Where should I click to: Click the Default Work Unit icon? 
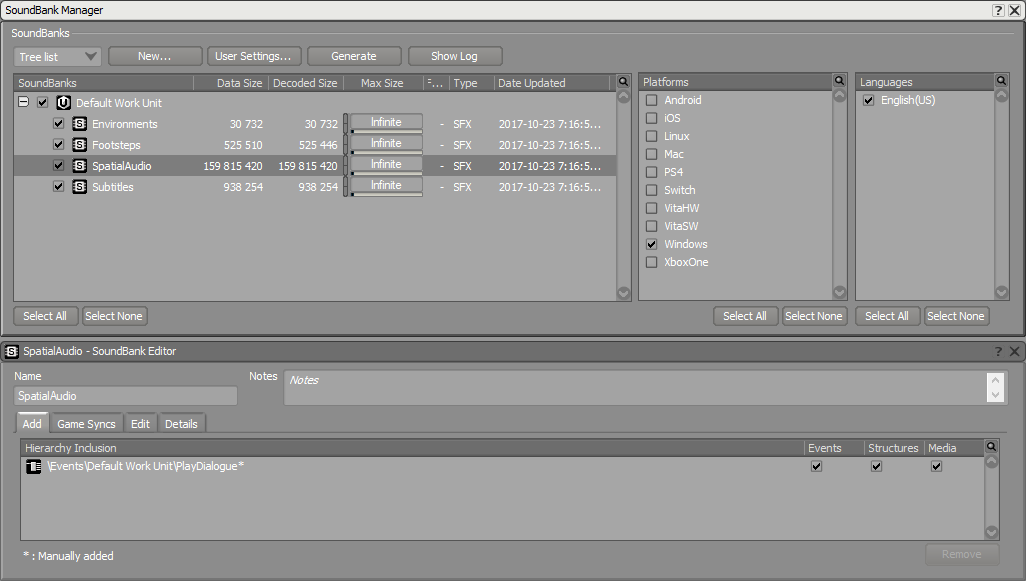63,103
